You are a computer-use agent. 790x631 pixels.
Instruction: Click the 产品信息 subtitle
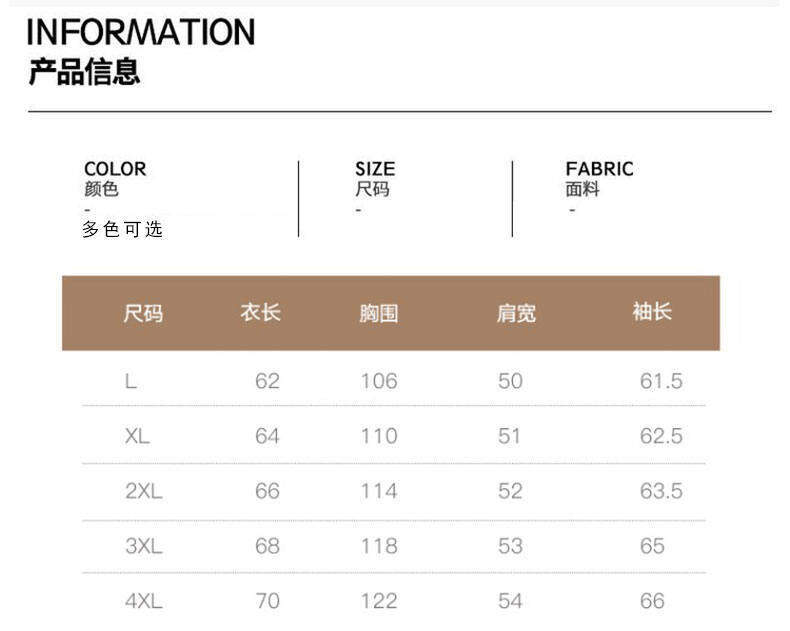[x=84, y=72]
